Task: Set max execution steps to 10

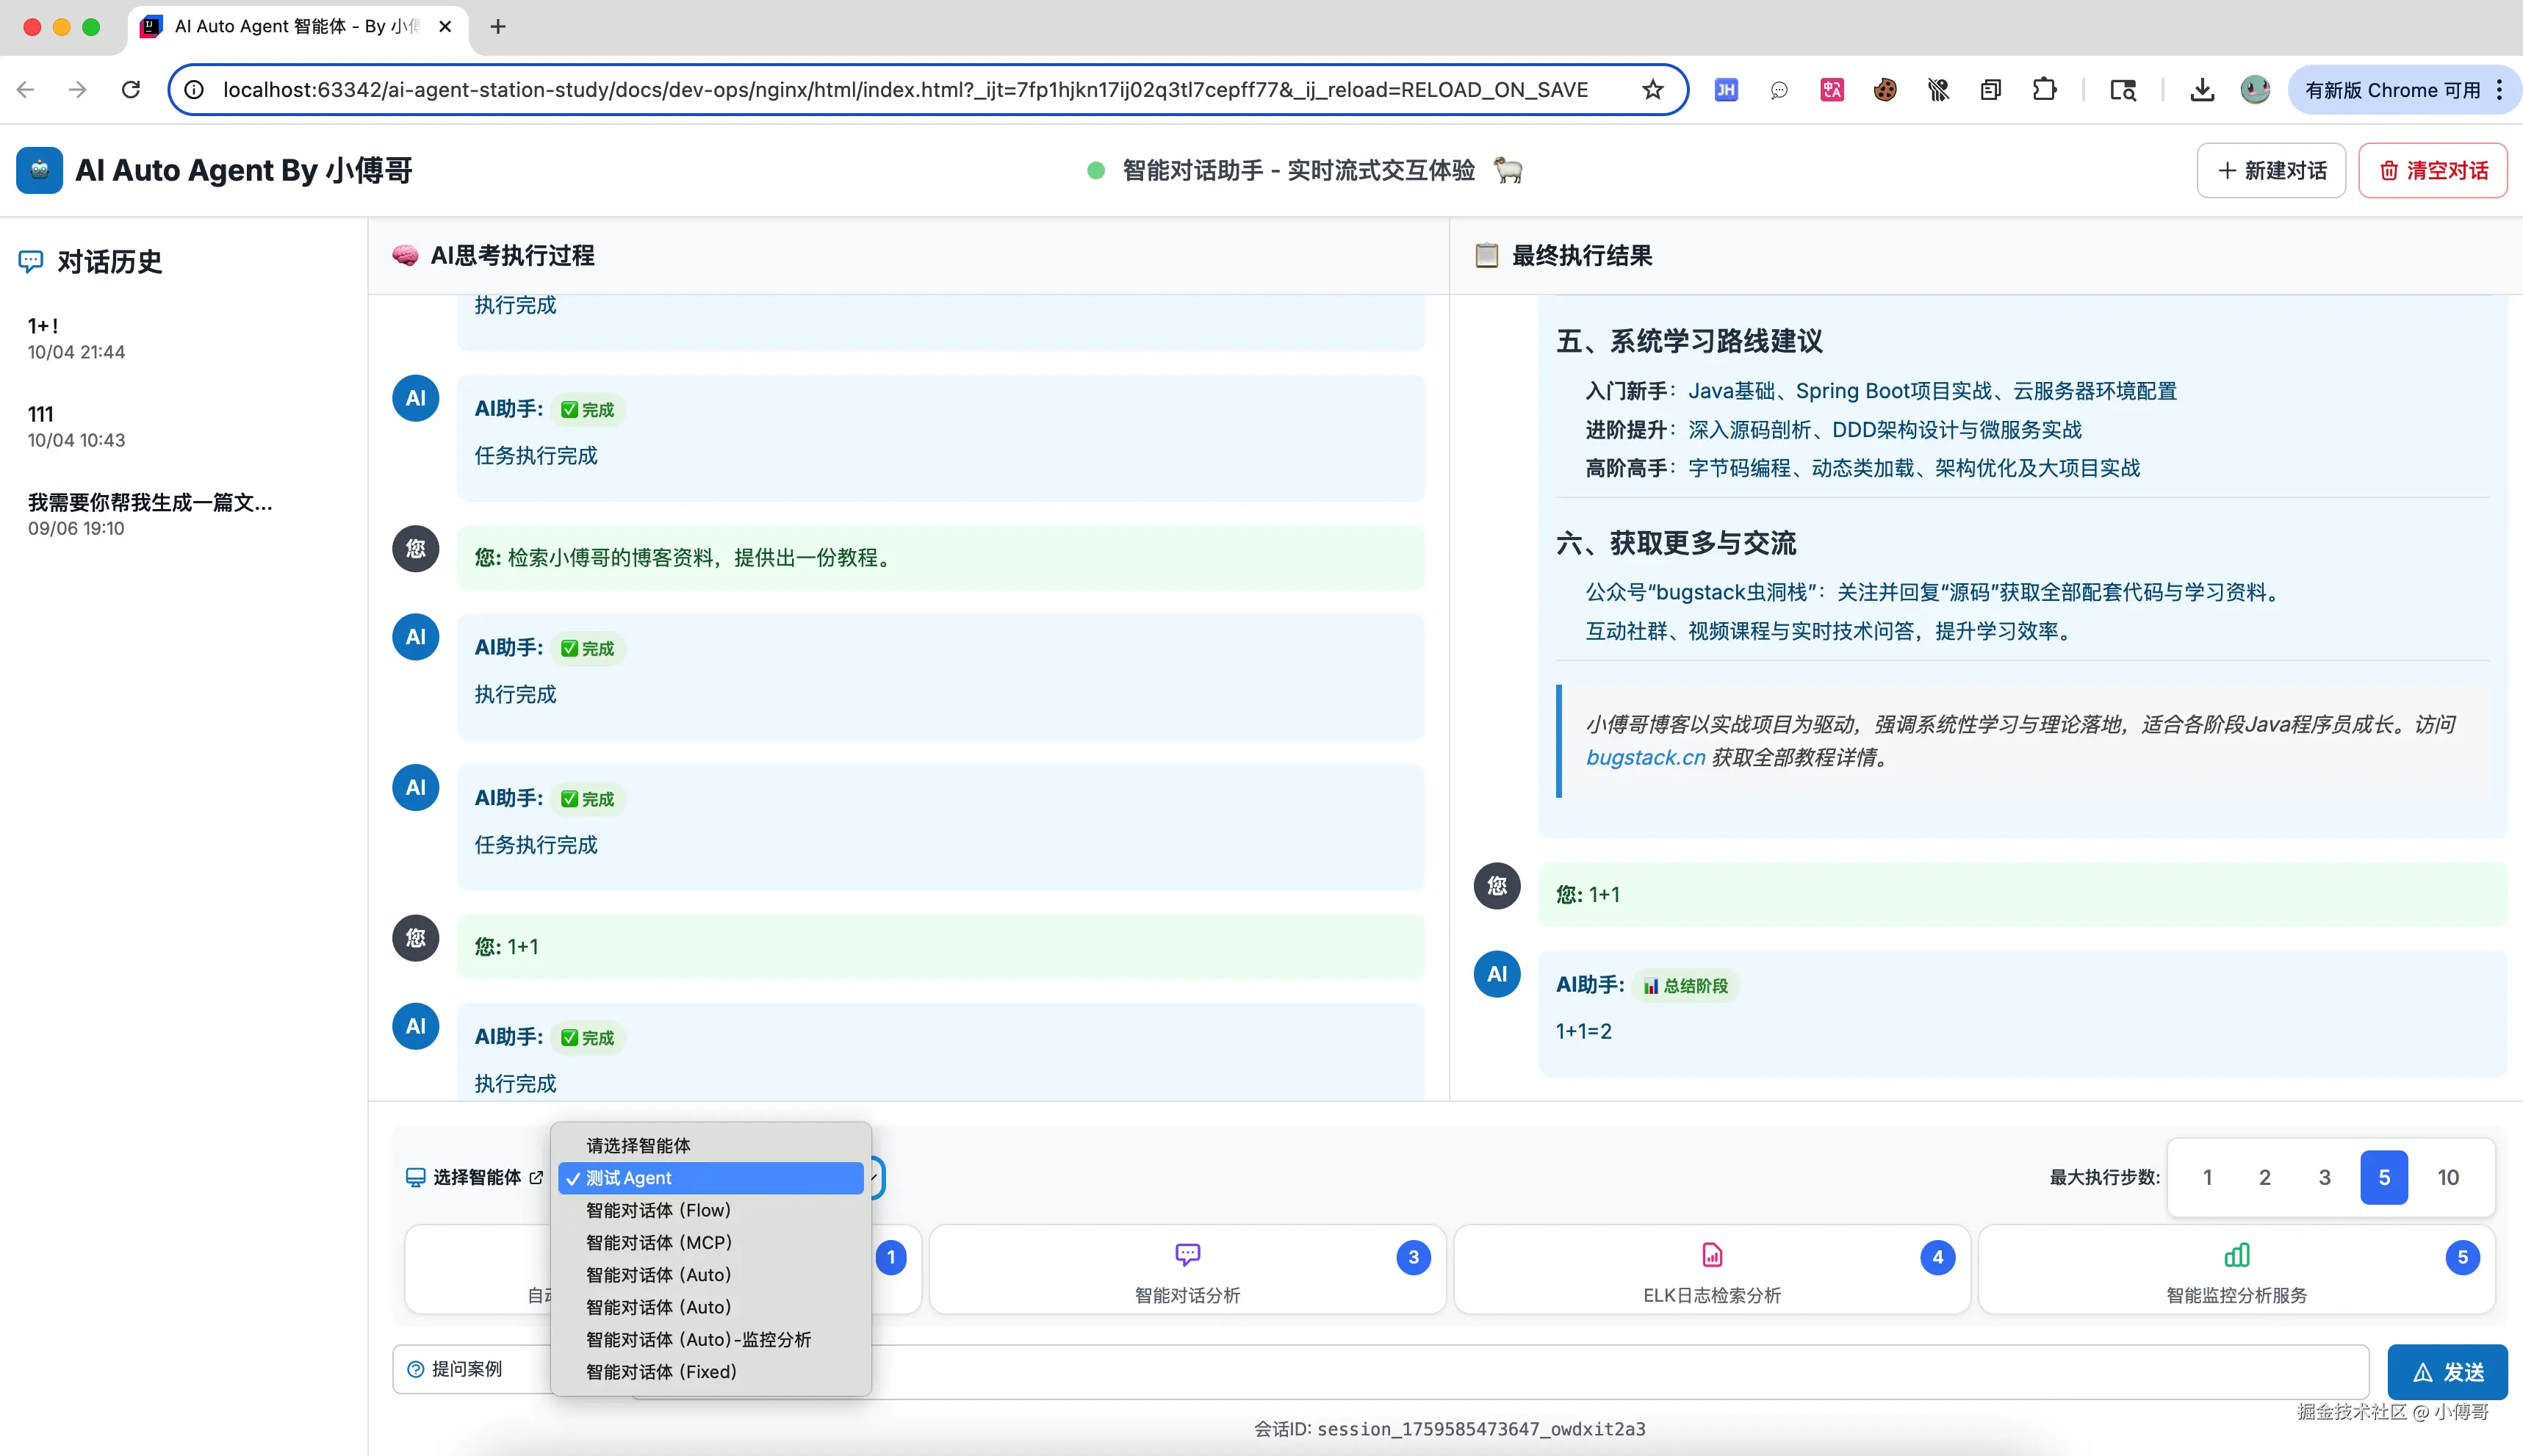Action: point(2447,1177)
